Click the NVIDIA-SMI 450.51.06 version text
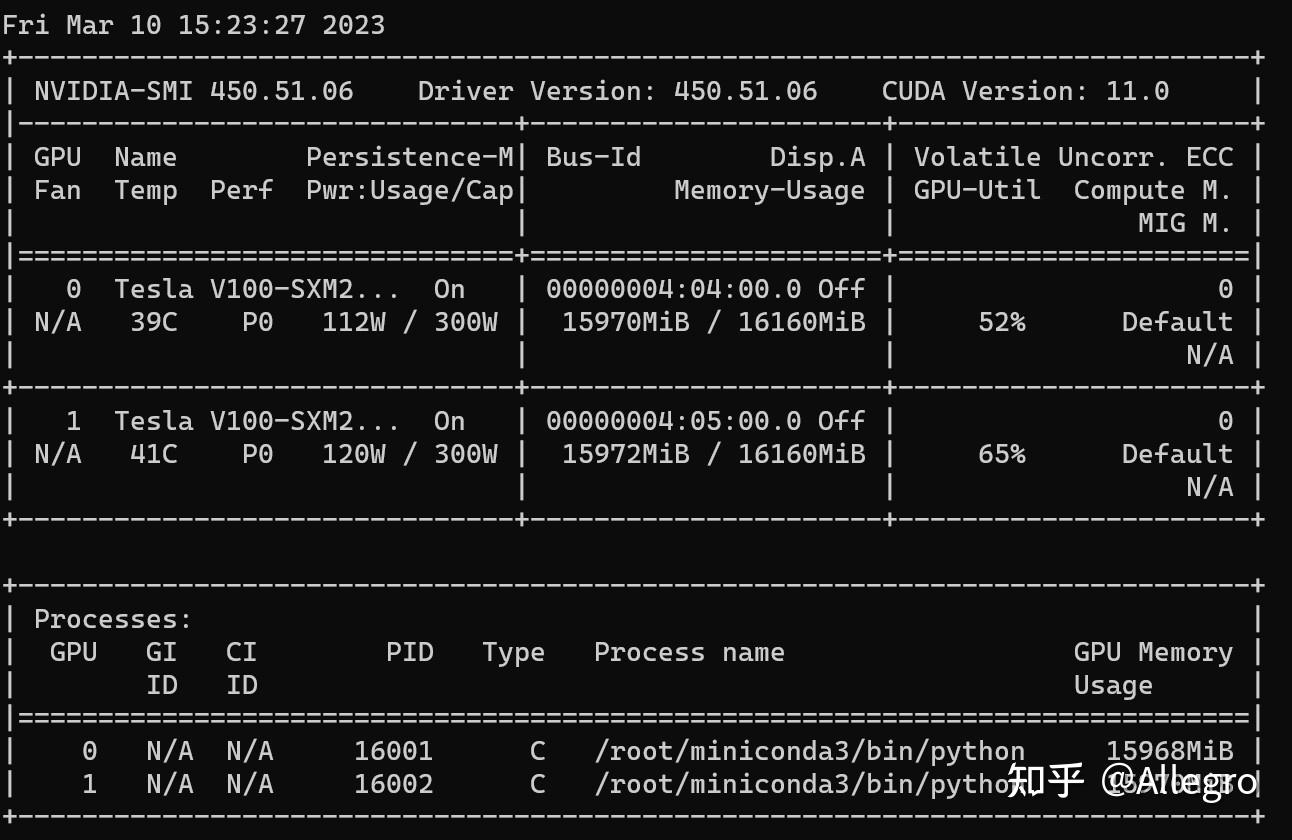The image size is (1292, 840). click(193, 91)
